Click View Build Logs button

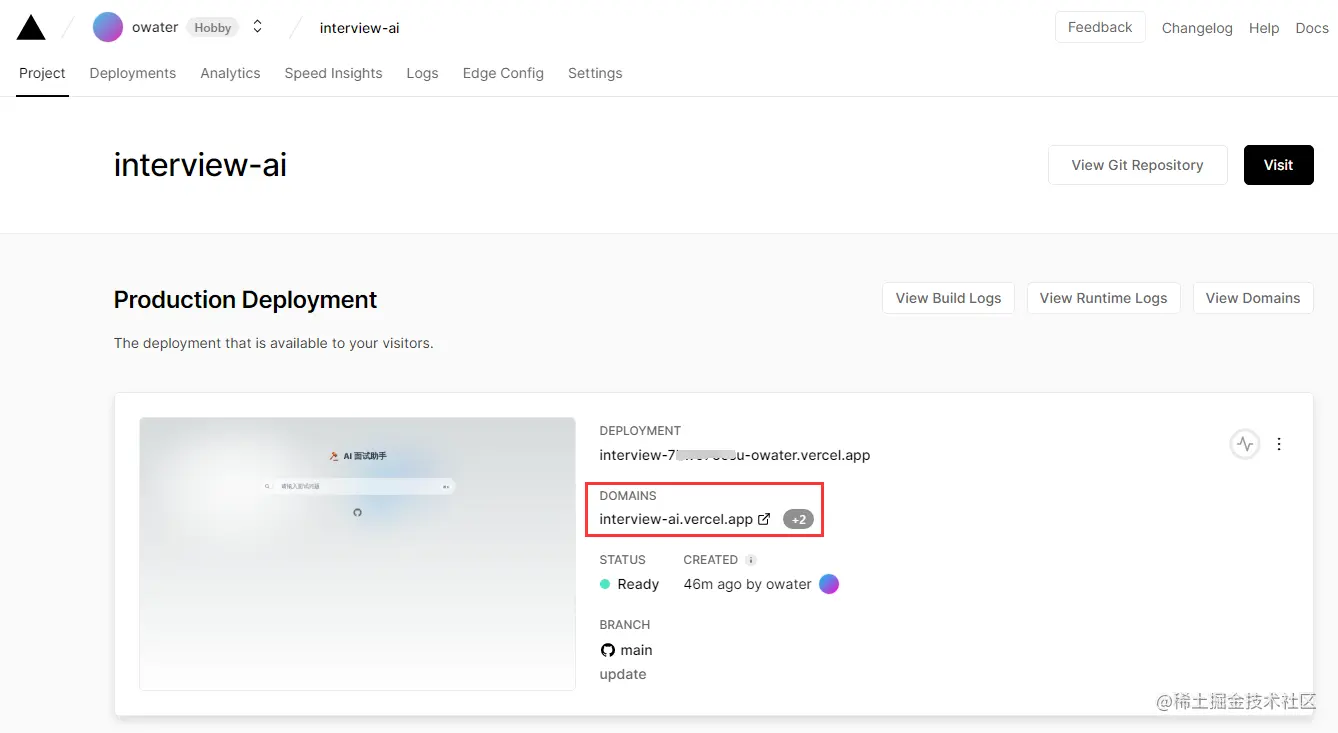click(x=948, y=298)
